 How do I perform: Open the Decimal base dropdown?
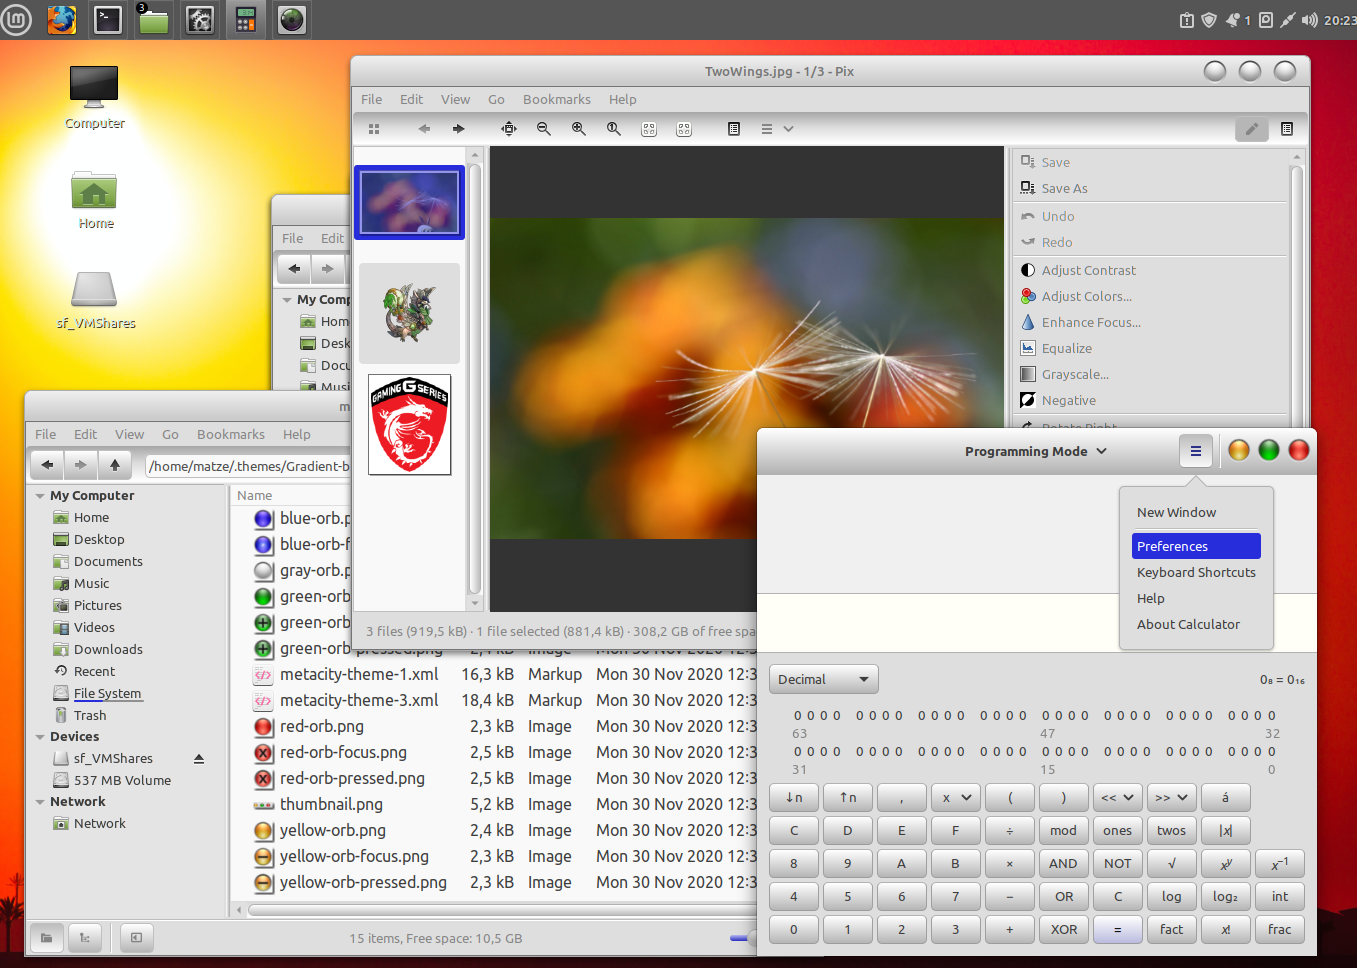823,679
